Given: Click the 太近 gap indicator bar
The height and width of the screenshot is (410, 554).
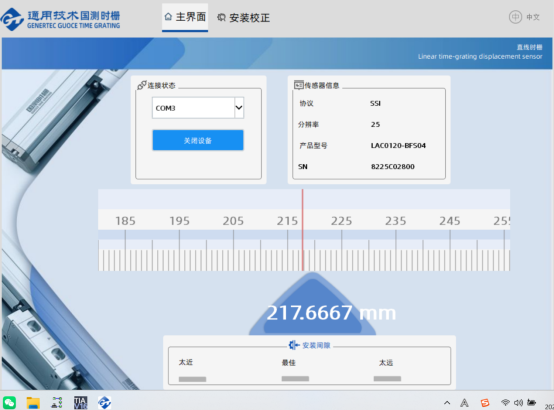Looking at the screenshot, I should point(192,379).
